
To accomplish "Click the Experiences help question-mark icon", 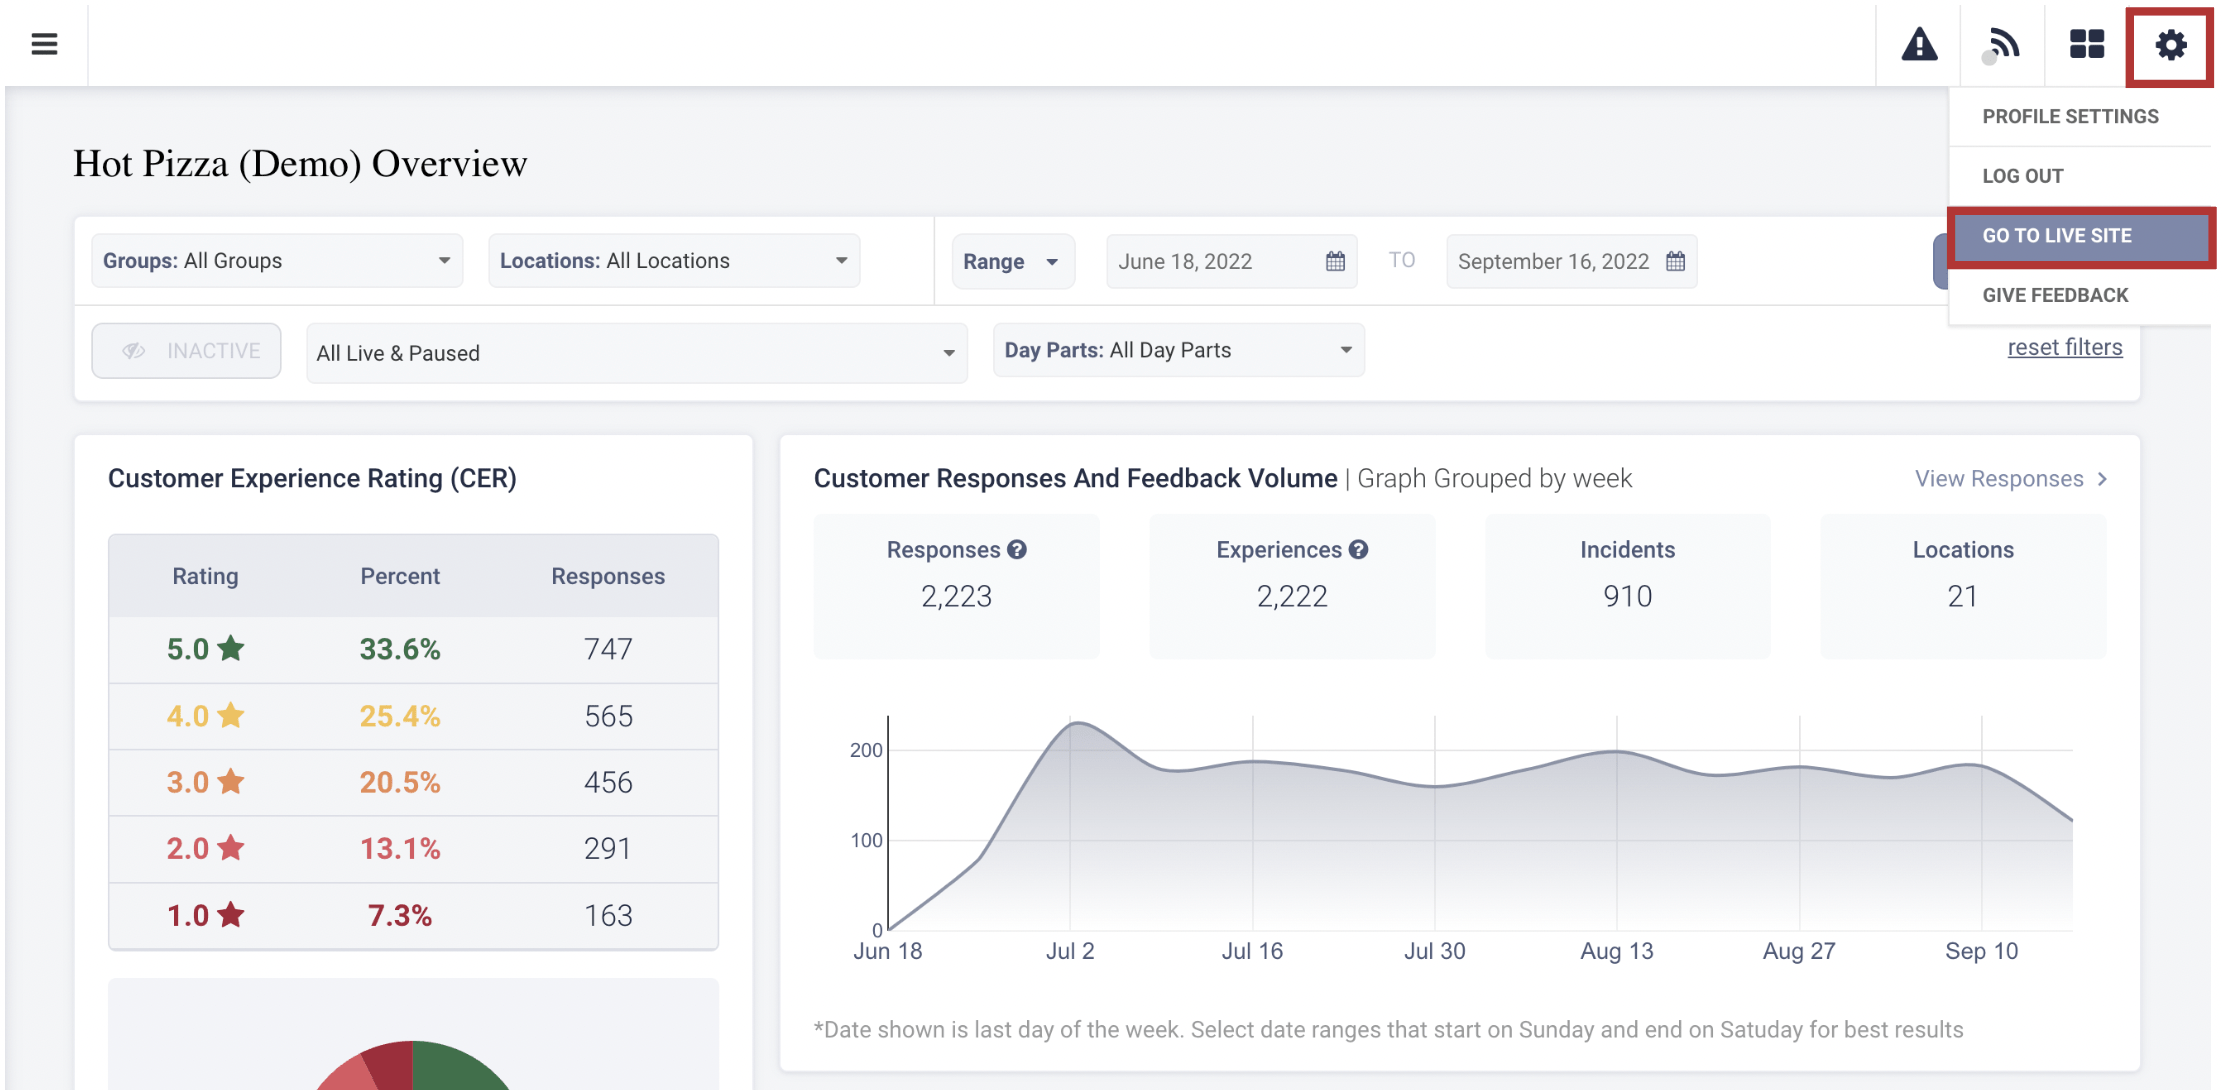I will click(x=1358, y=549).
